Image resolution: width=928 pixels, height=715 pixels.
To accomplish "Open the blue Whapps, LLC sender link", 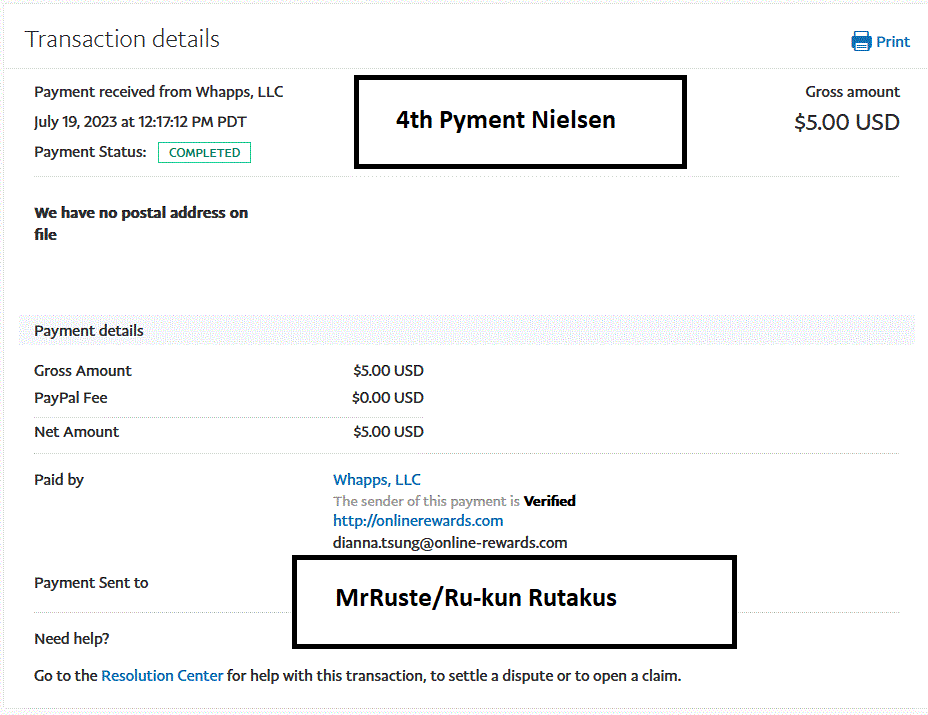I will [x=377, y=480].
